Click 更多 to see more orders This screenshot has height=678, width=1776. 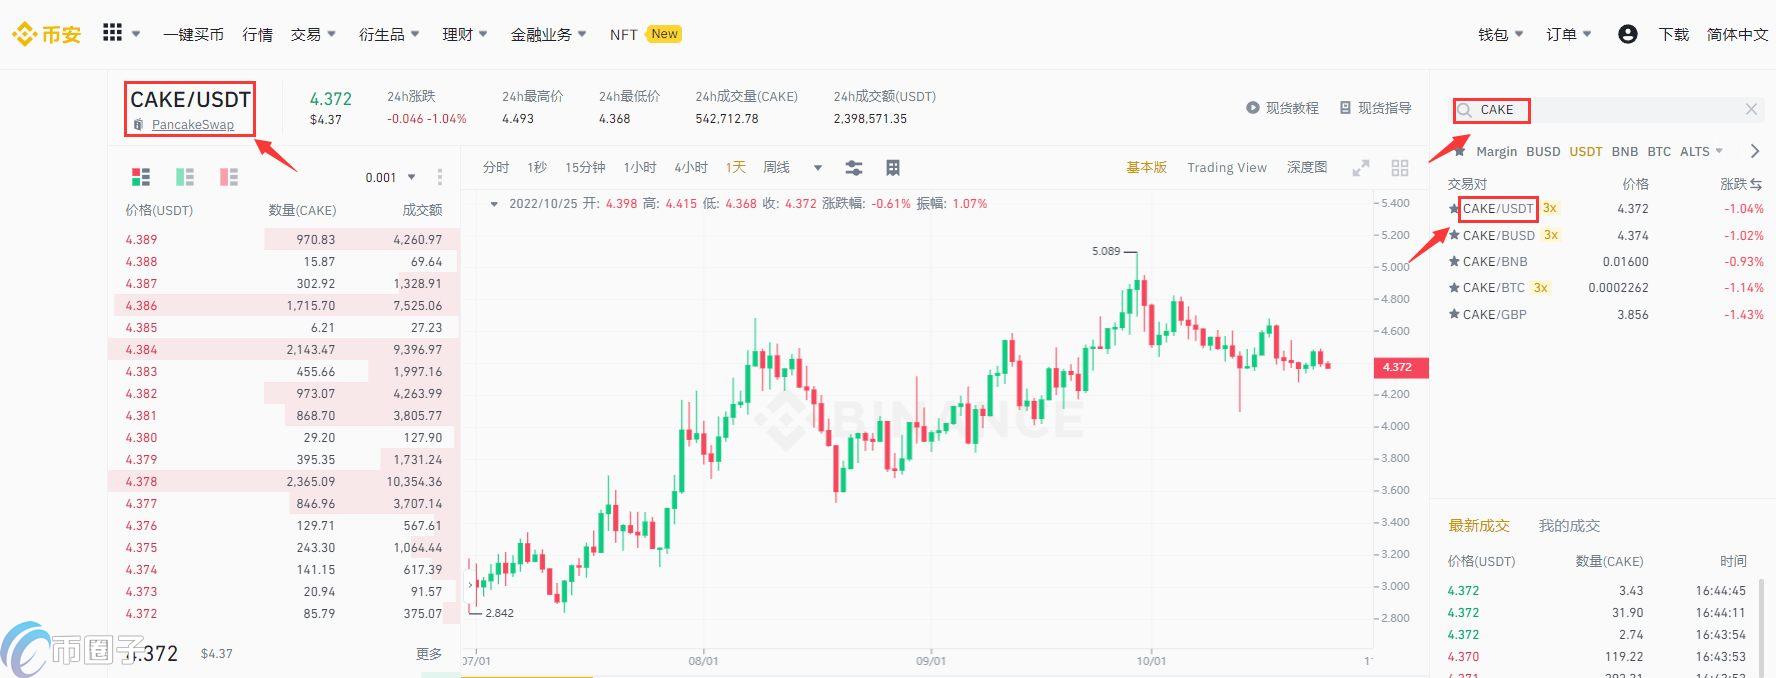pyautogui.click(x=429, y=653)
